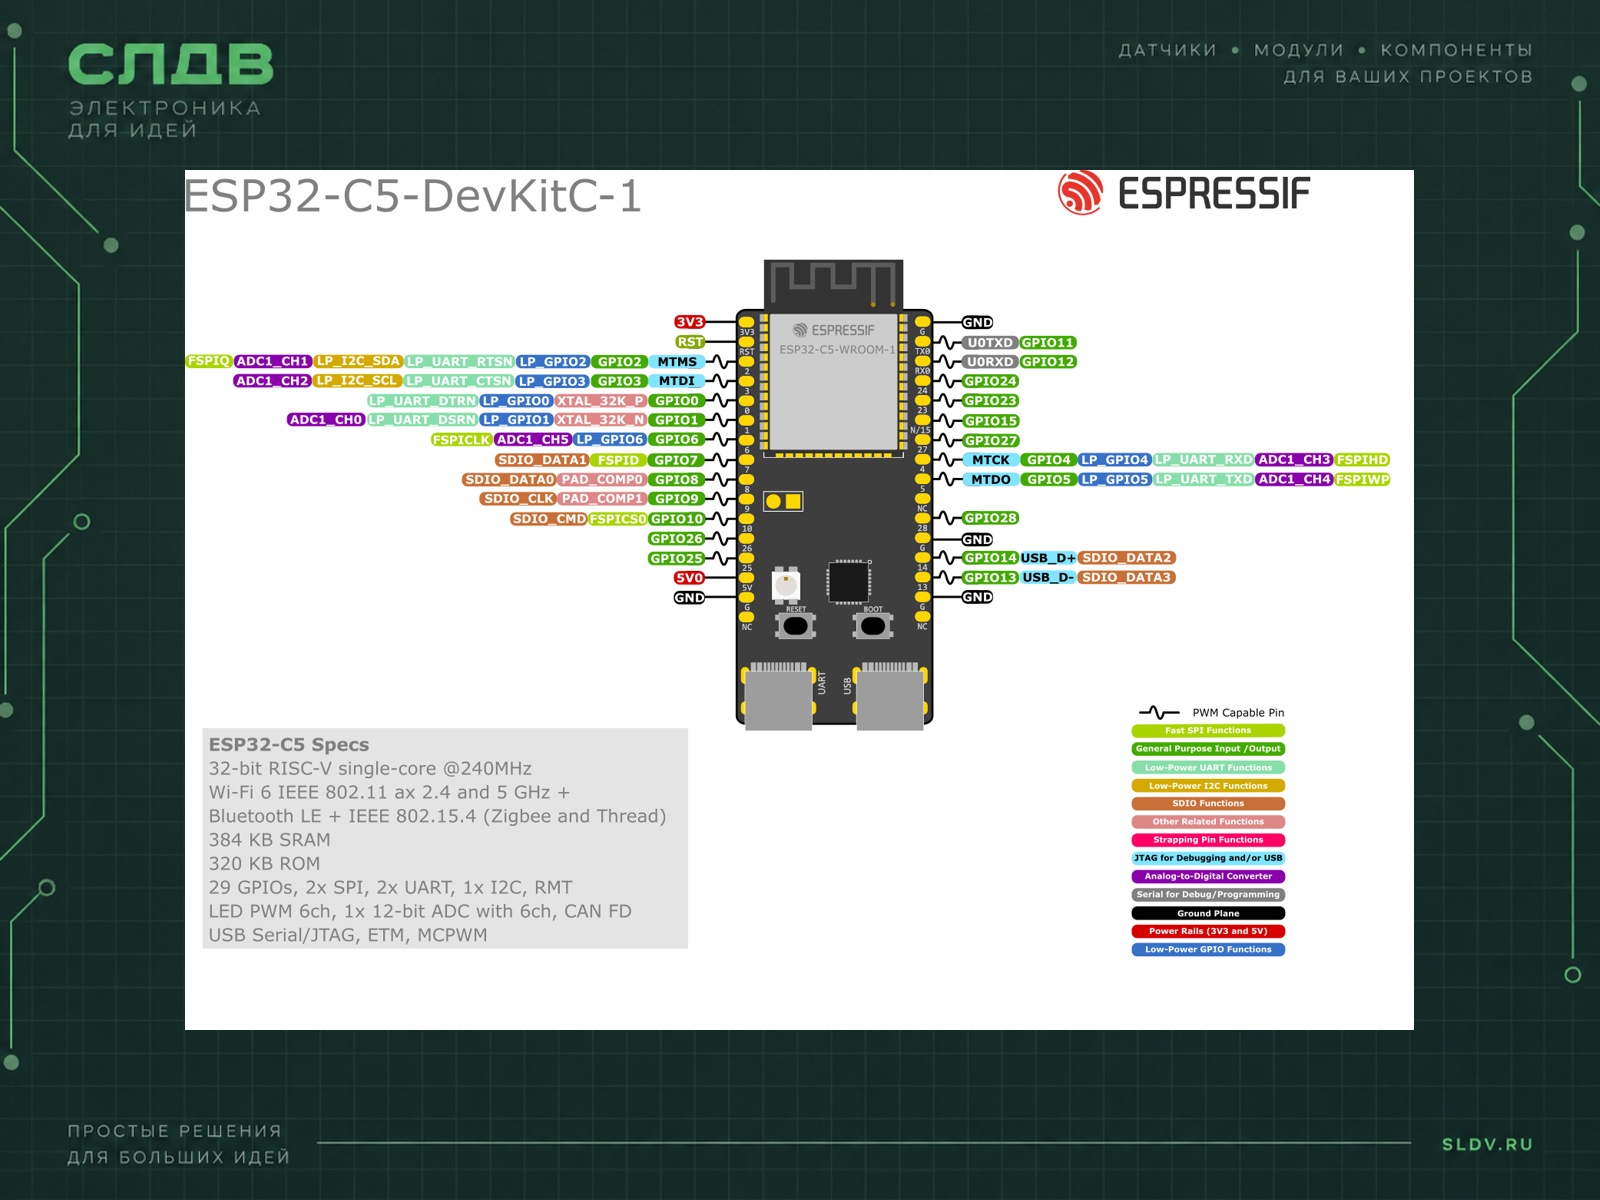The height and width of the screenshot is (1200, 1600).
Task: Click the FSPIHD pin label
Action: coord(1363,460)
